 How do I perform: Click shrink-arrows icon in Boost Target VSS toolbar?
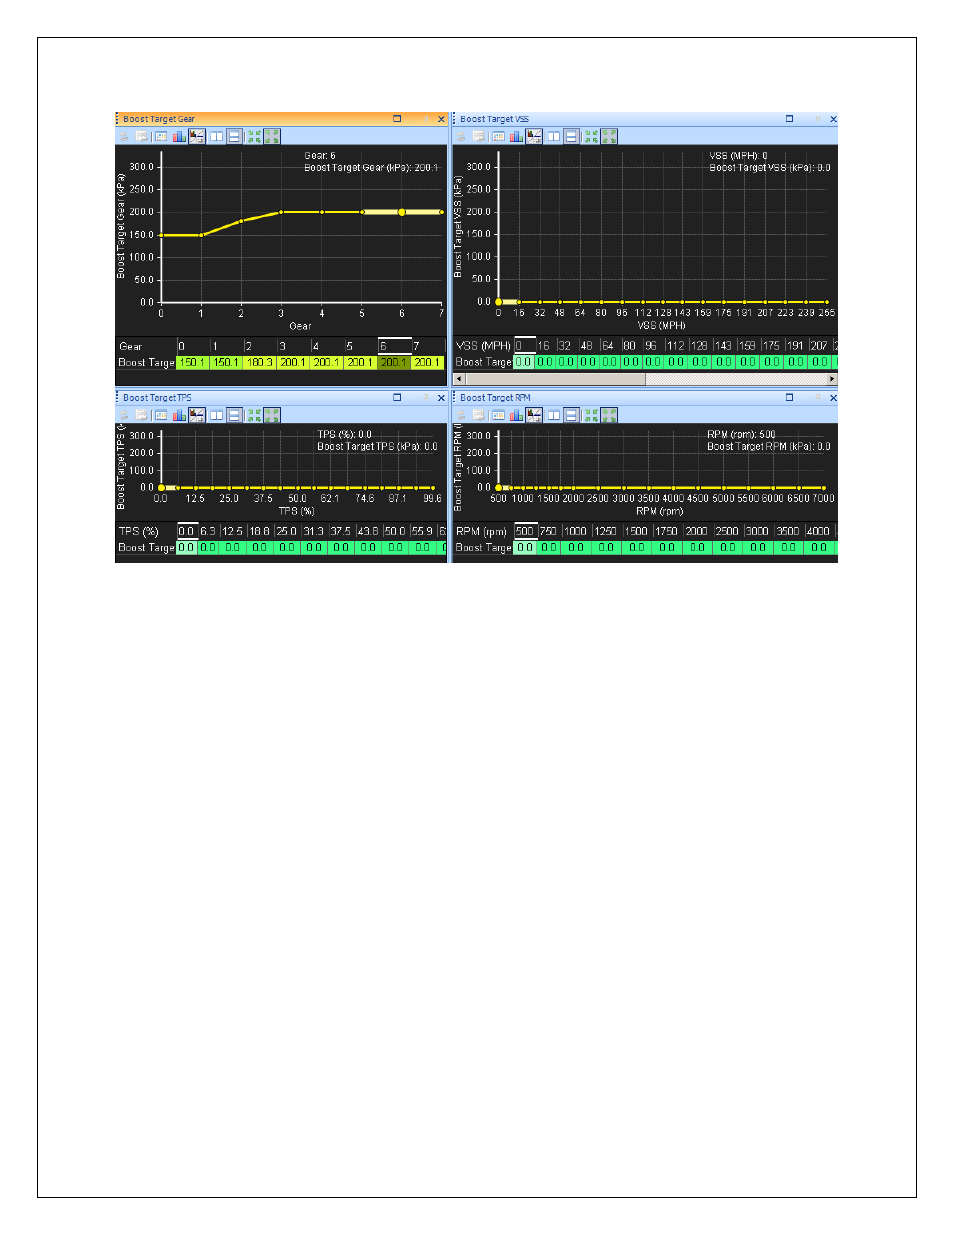point(591,136)
